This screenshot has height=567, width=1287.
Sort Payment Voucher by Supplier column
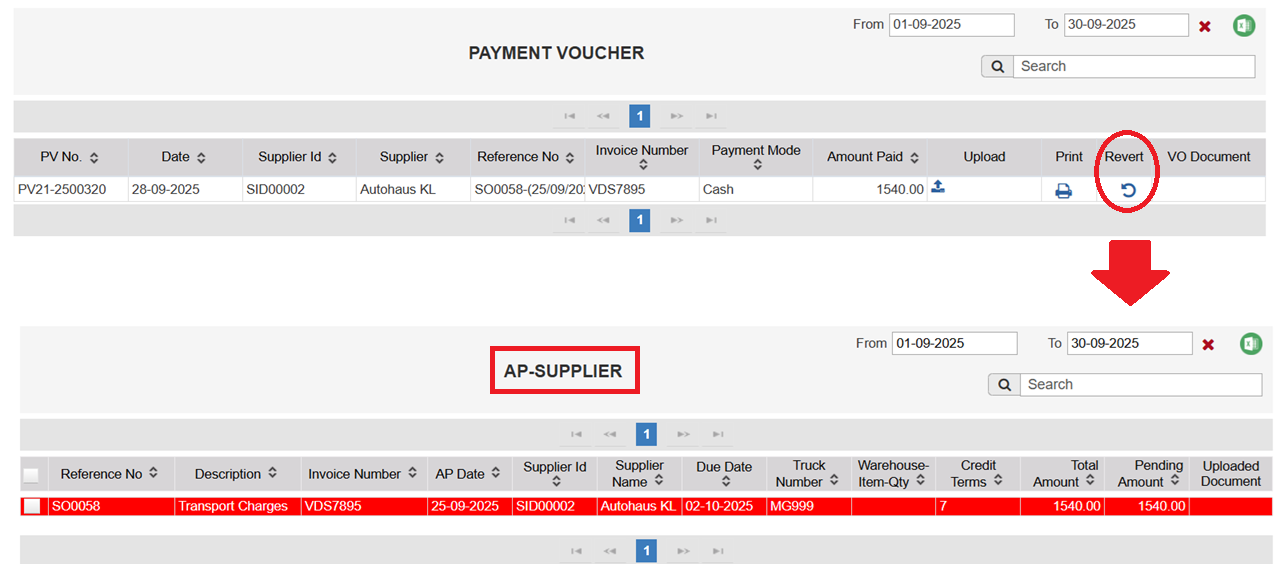[439, 158]
